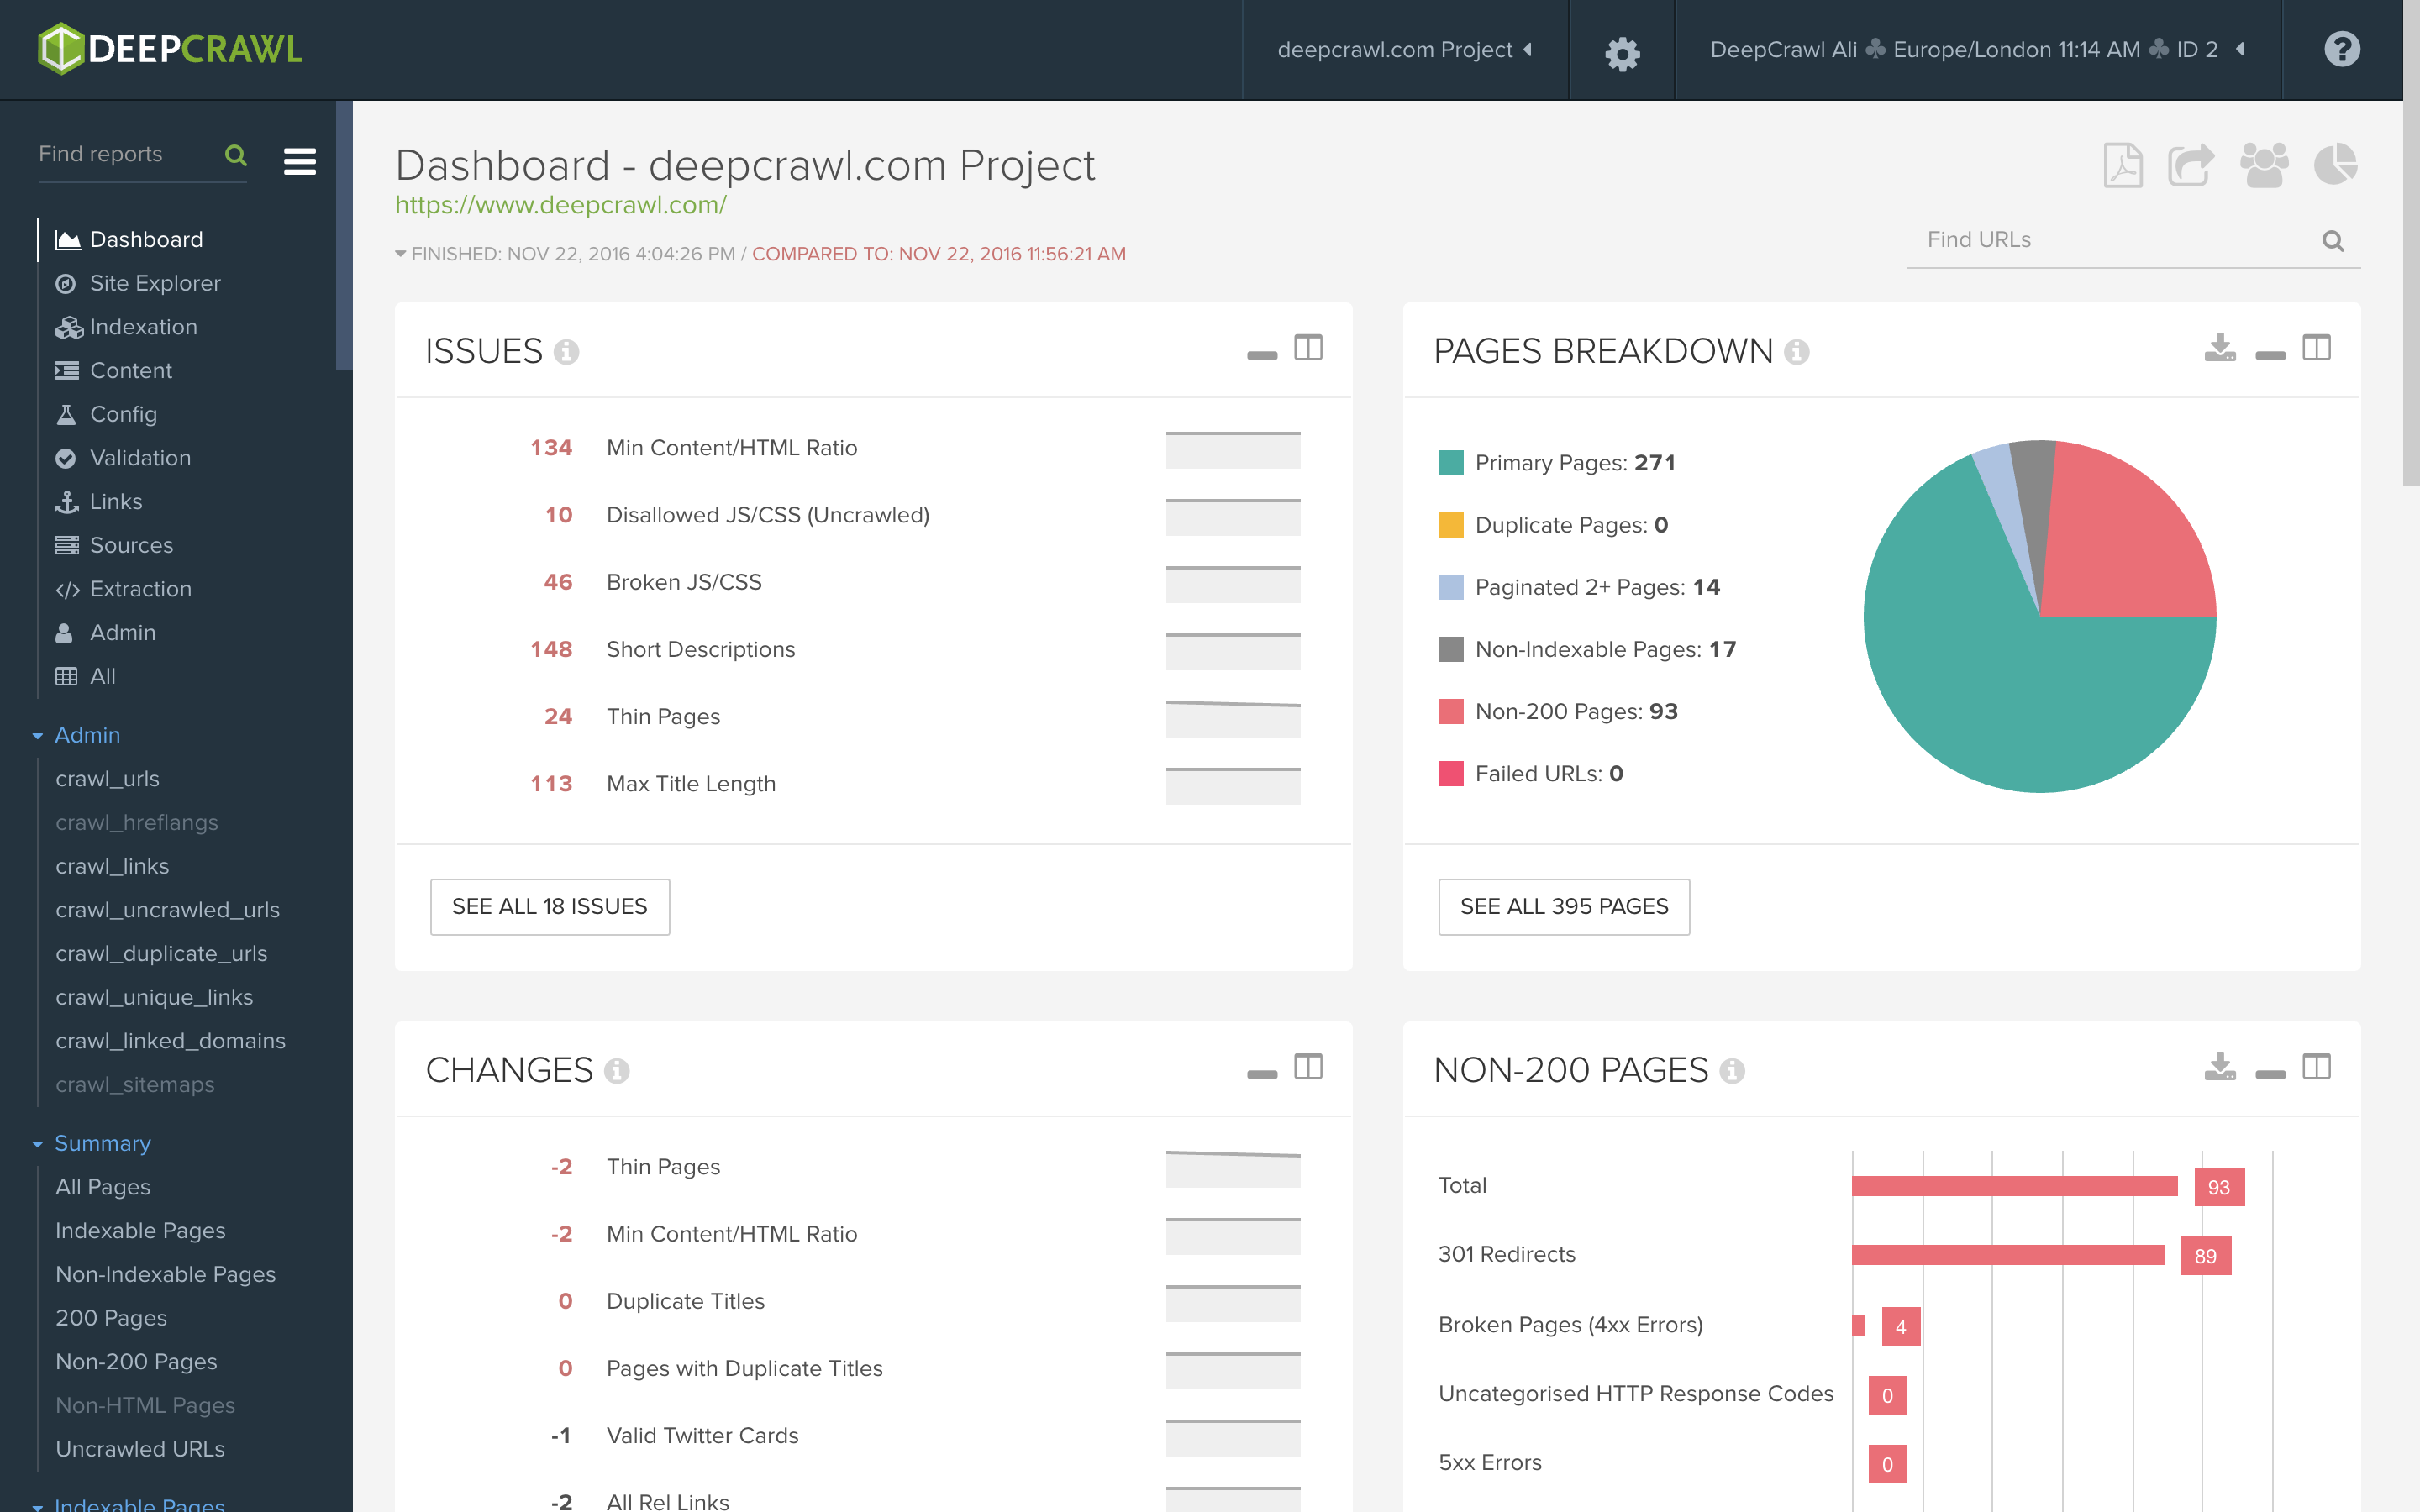Select 200 Pages menu item in sidebar
The height and width of the screenshot is (1512, 2420).
[110, 1317]
